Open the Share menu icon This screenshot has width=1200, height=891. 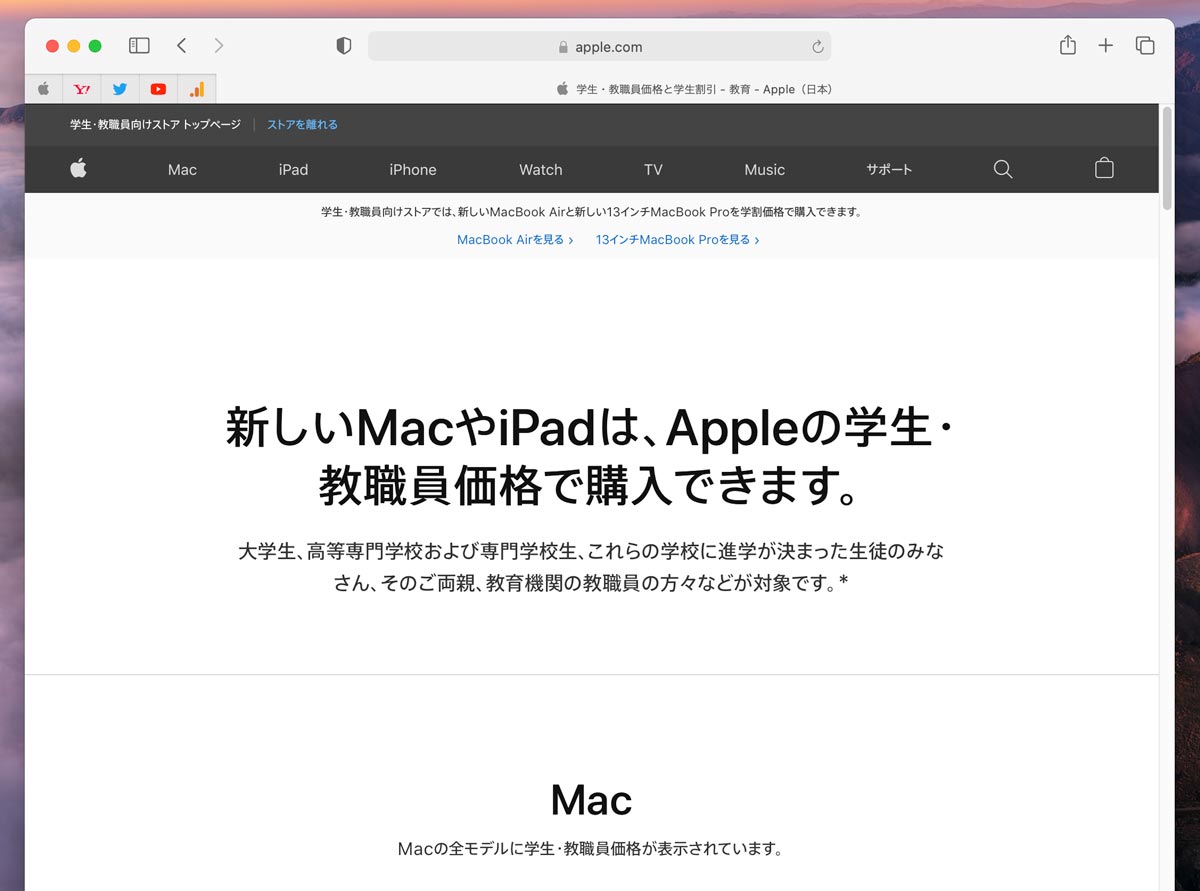pyautogui.click(x=1068, y=45)
